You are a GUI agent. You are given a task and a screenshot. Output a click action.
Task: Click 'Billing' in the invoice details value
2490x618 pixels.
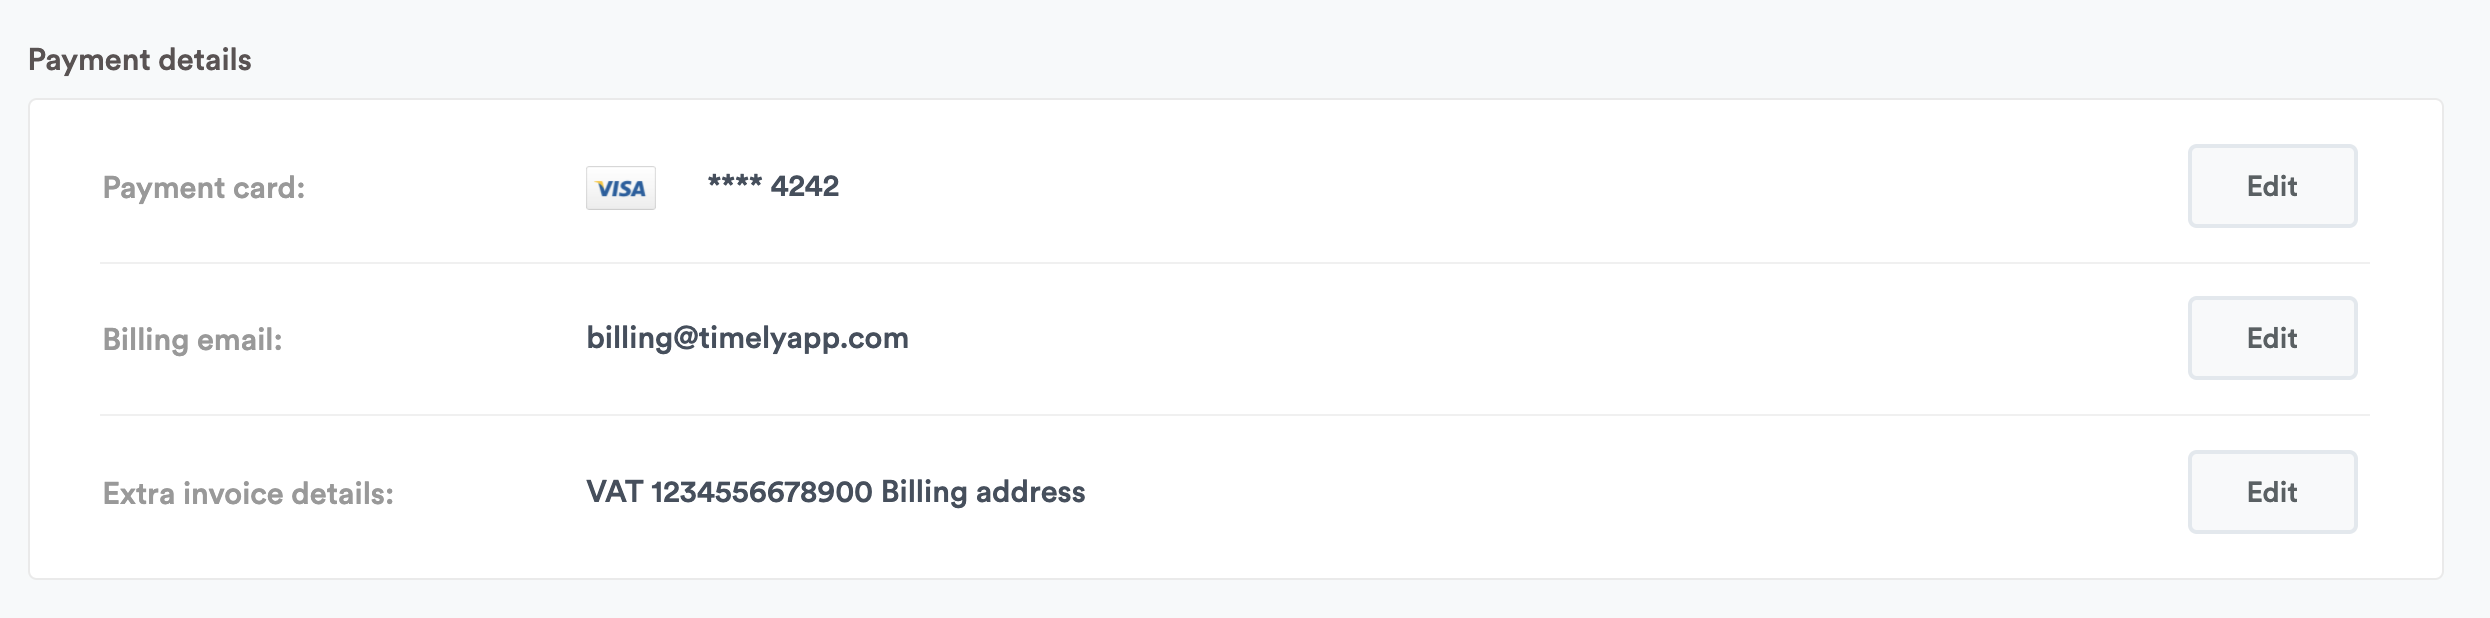click(924, 492)
